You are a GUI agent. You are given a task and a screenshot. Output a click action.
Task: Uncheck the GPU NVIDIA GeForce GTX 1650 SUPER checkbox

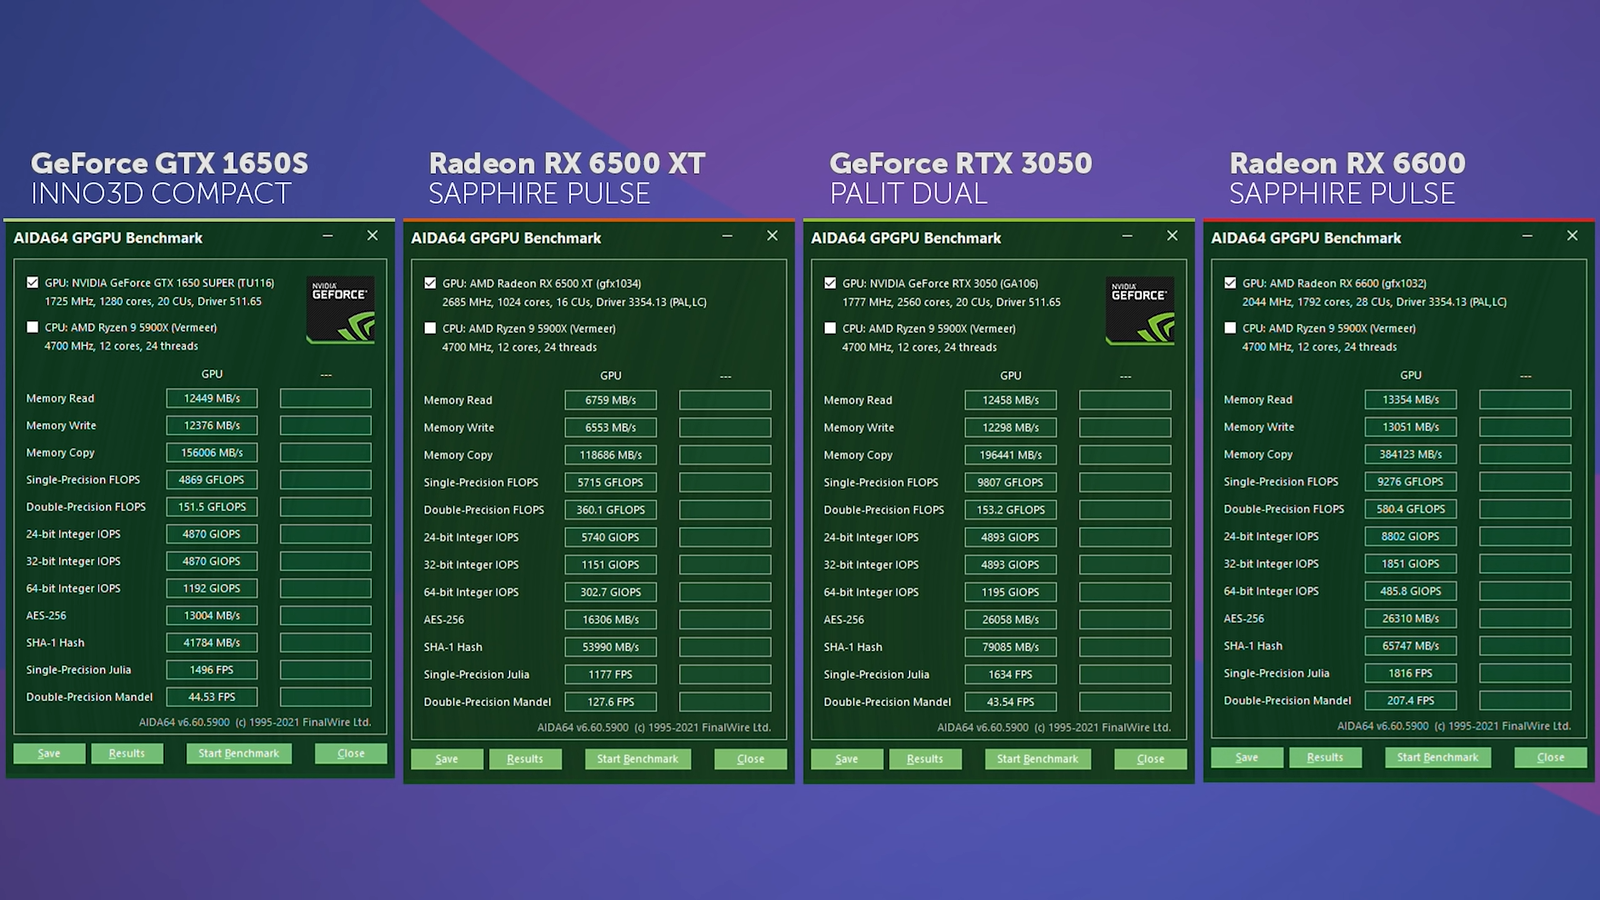pos(33,283)
